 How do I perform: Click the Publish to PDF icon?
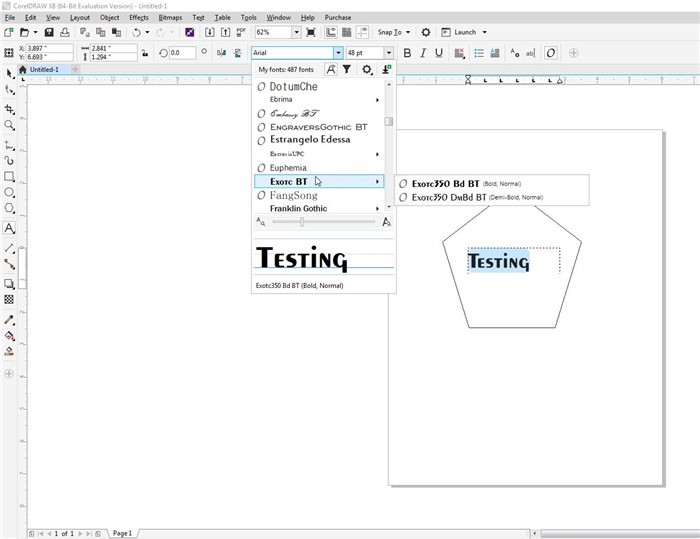tap(241, 32)
